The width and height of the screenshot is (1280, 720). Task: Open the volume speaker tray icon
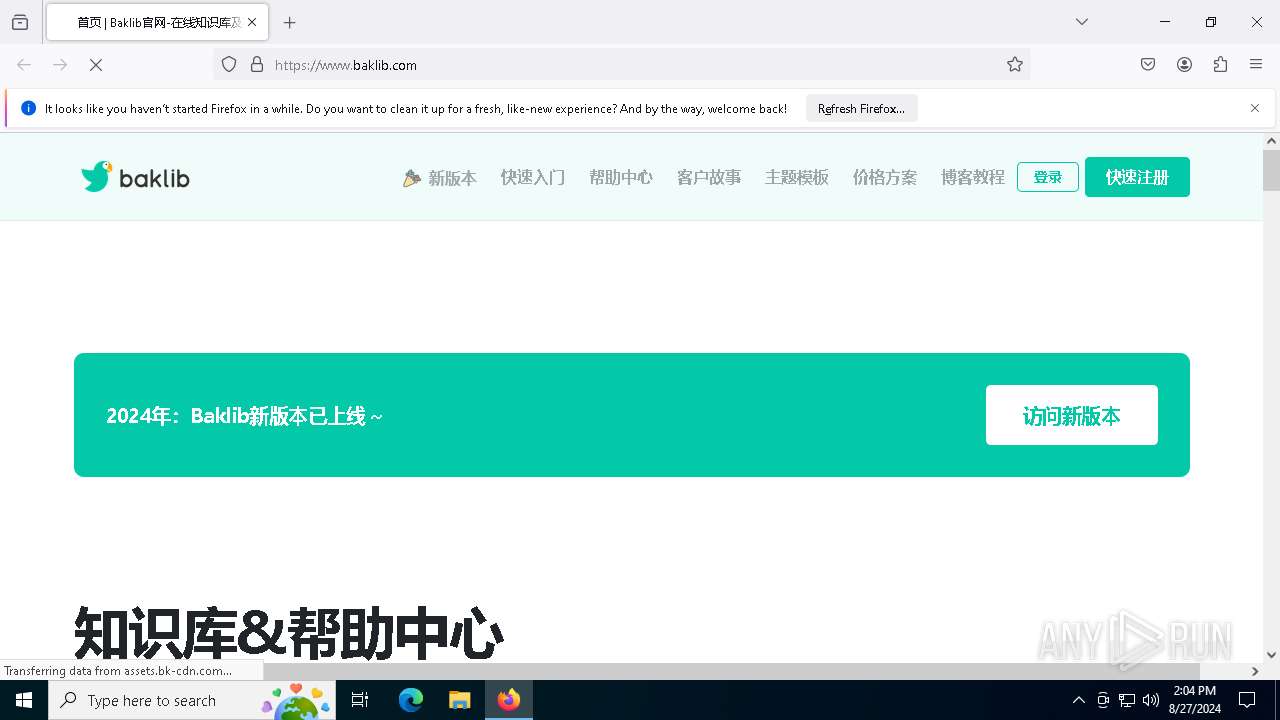[1151, 700]
